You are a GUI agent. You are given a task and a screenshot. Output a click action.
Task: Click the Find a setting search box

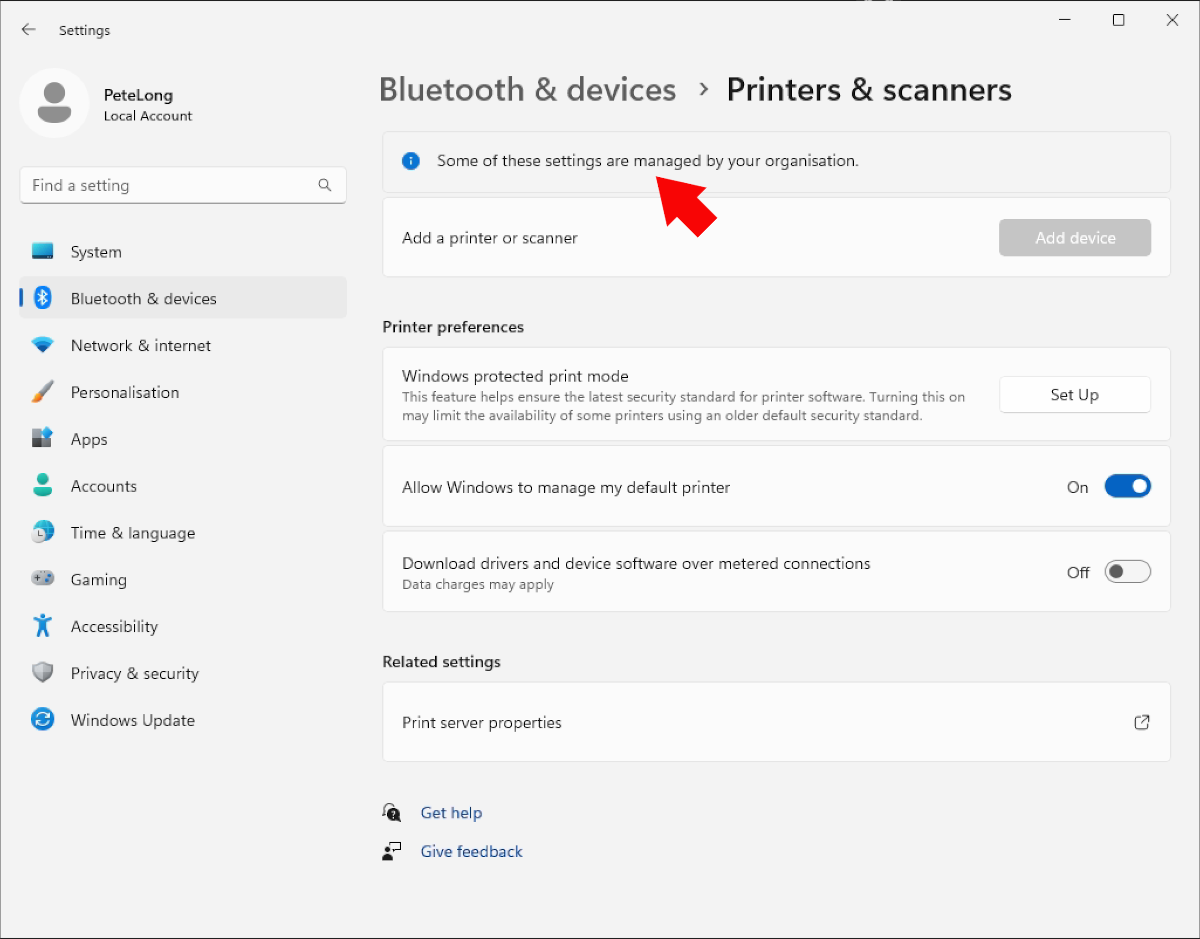tap(183, 185)
